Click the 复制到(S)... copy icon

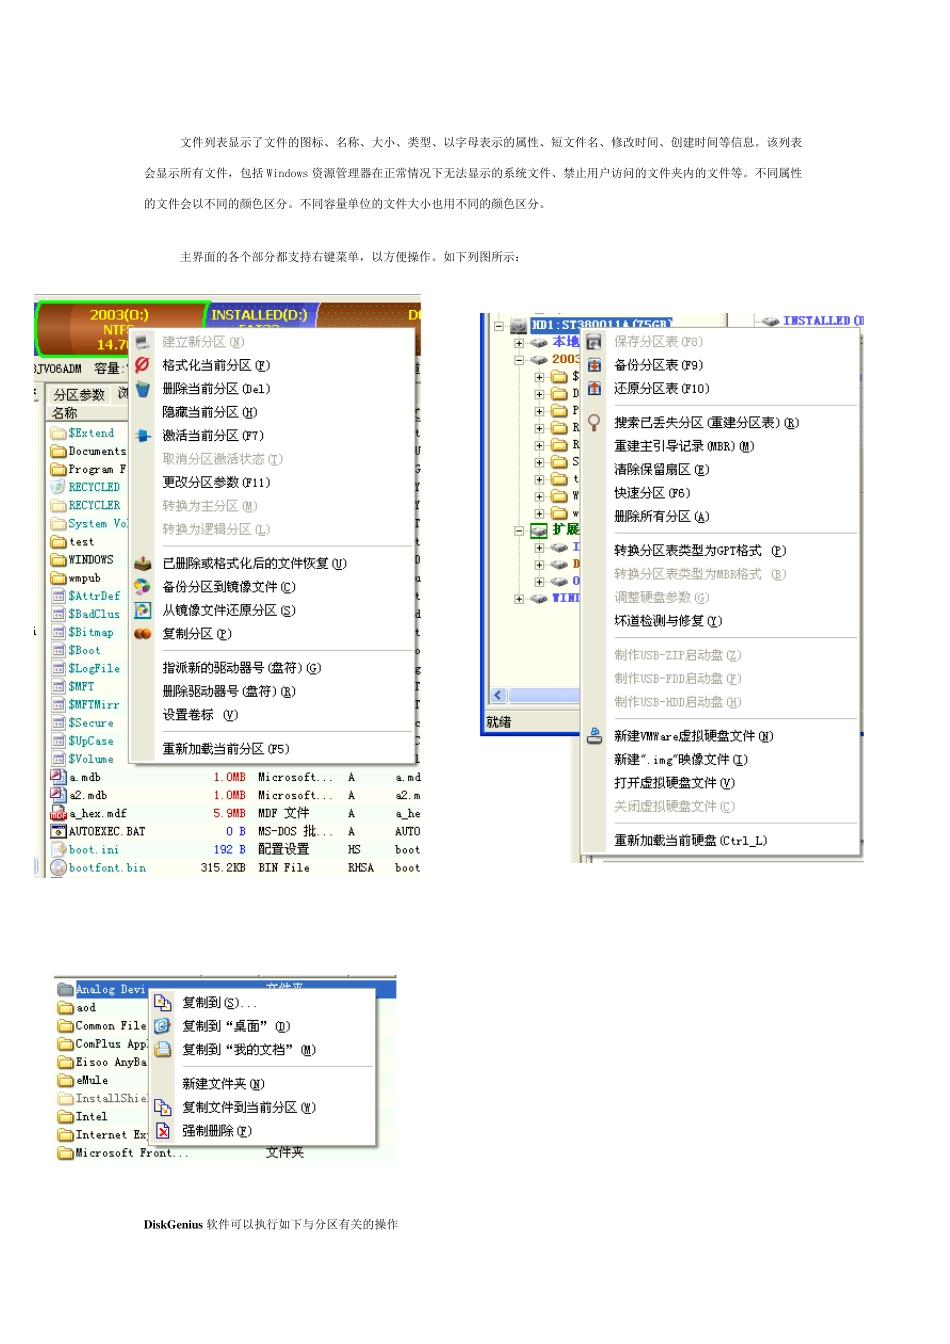[x=162, y=1002]
